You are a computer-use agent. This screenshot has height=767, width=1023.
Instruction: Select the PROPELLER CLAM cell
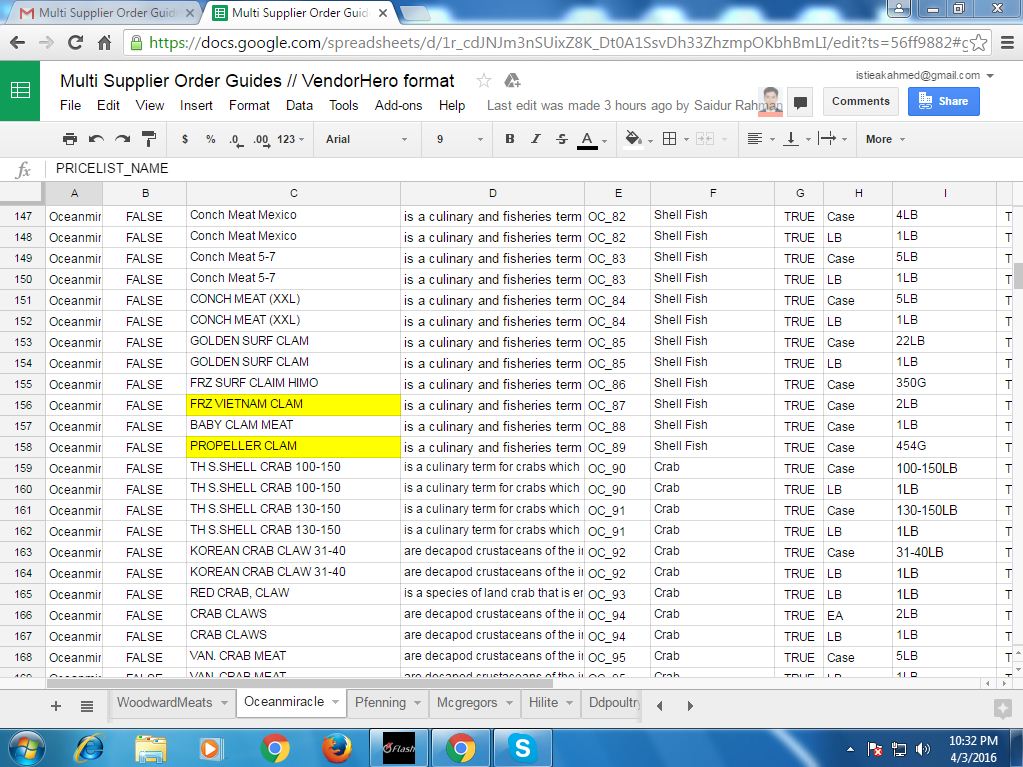(x=294, y=447)
